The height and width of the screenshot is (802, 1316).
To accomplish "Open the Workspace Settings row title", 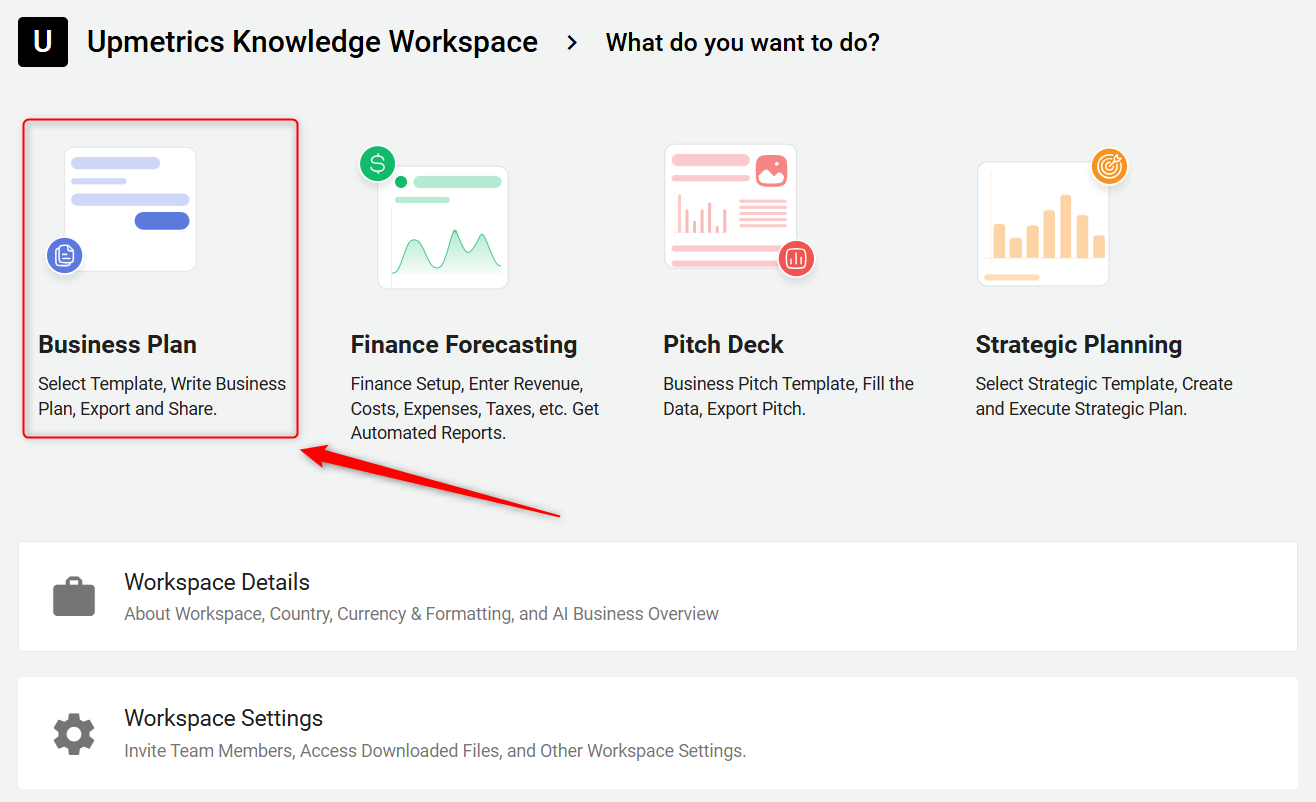I will (x=223, y=718).
